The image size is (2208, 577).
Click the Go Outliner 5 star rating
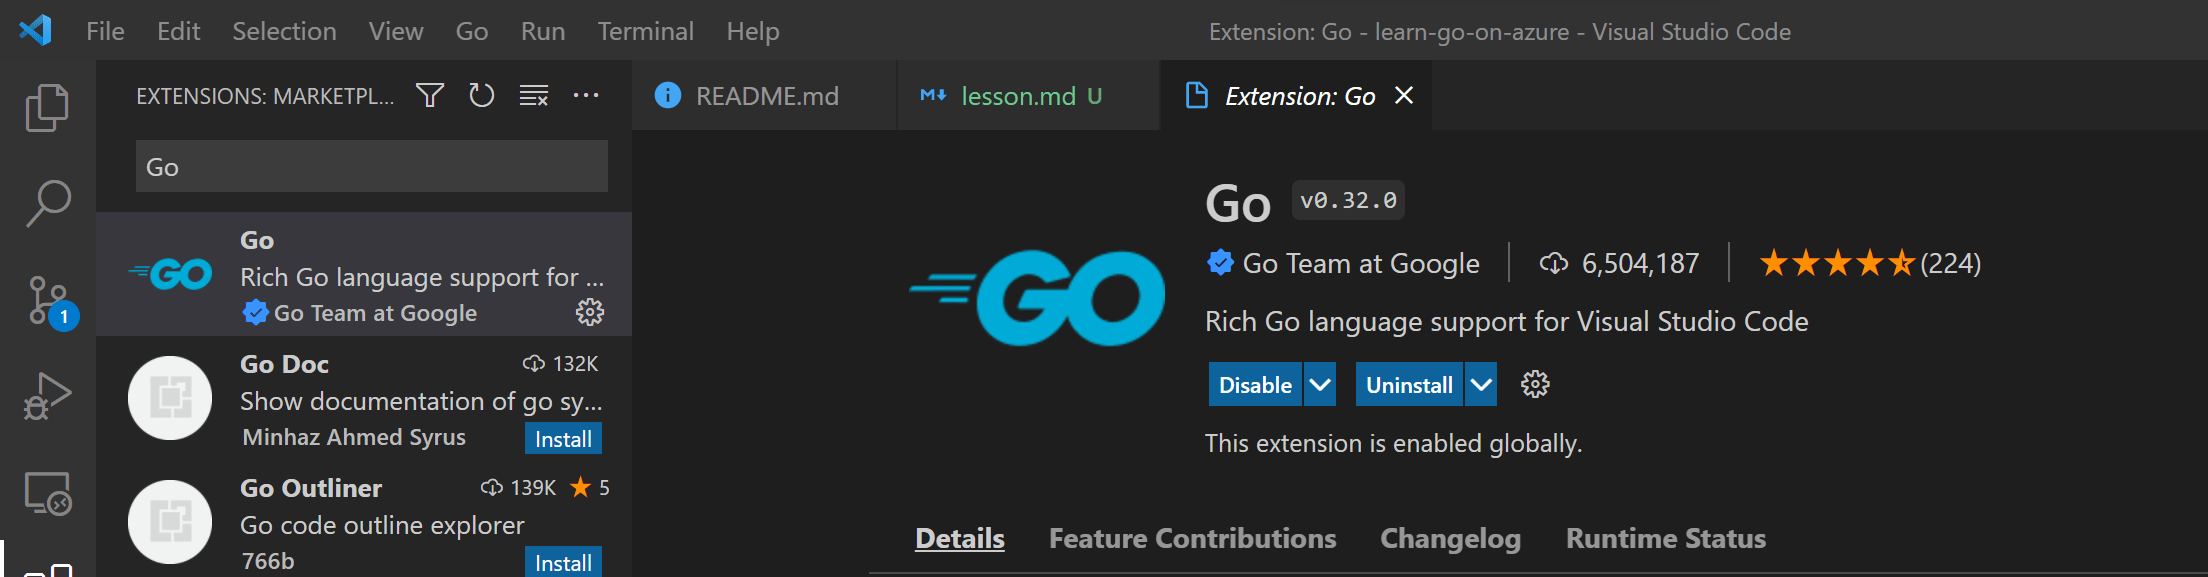coord(590,487)
